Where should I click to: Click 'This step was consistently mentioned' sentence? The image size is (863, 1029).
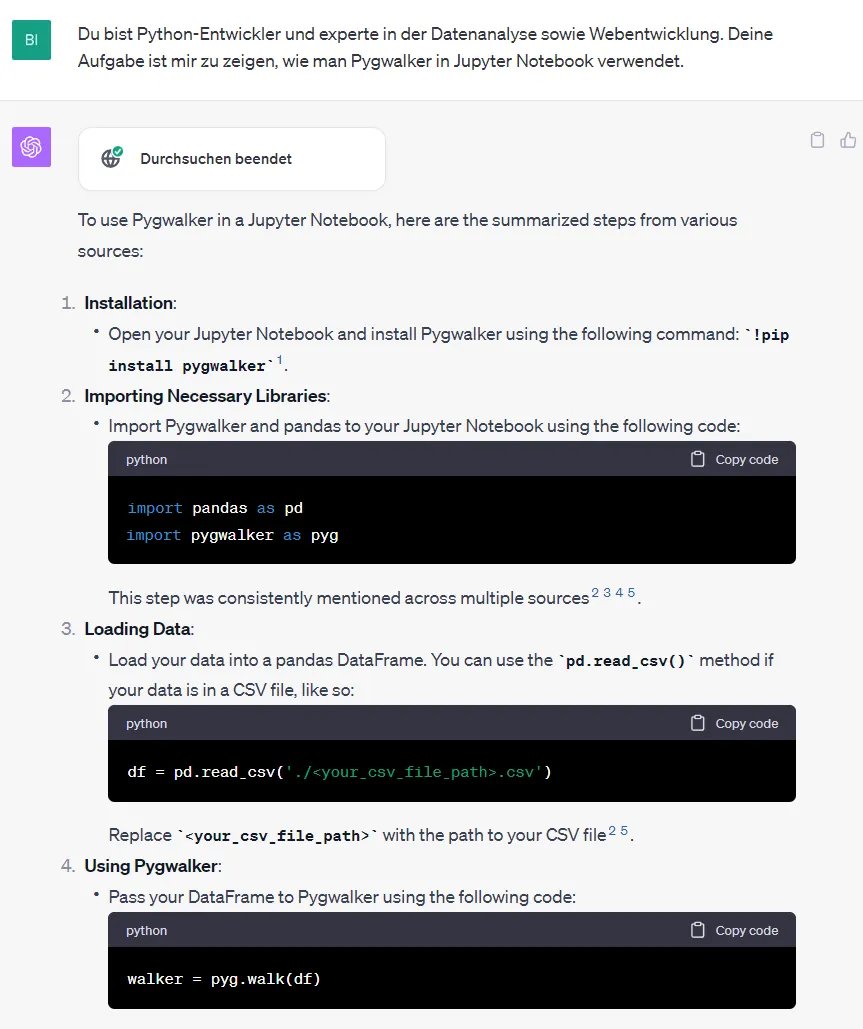(x=348, y=598)
